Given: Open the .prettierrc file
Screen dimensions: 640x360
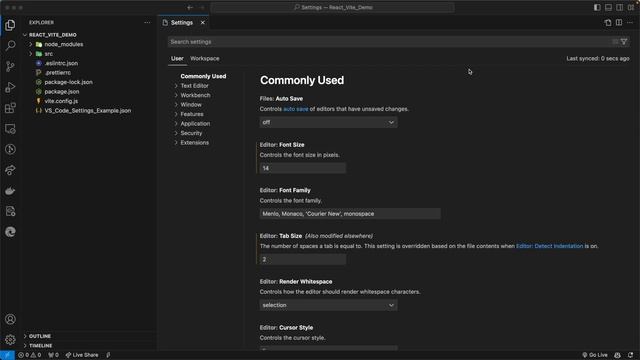Looking at the screenshot, I should [x=58, y=73].
